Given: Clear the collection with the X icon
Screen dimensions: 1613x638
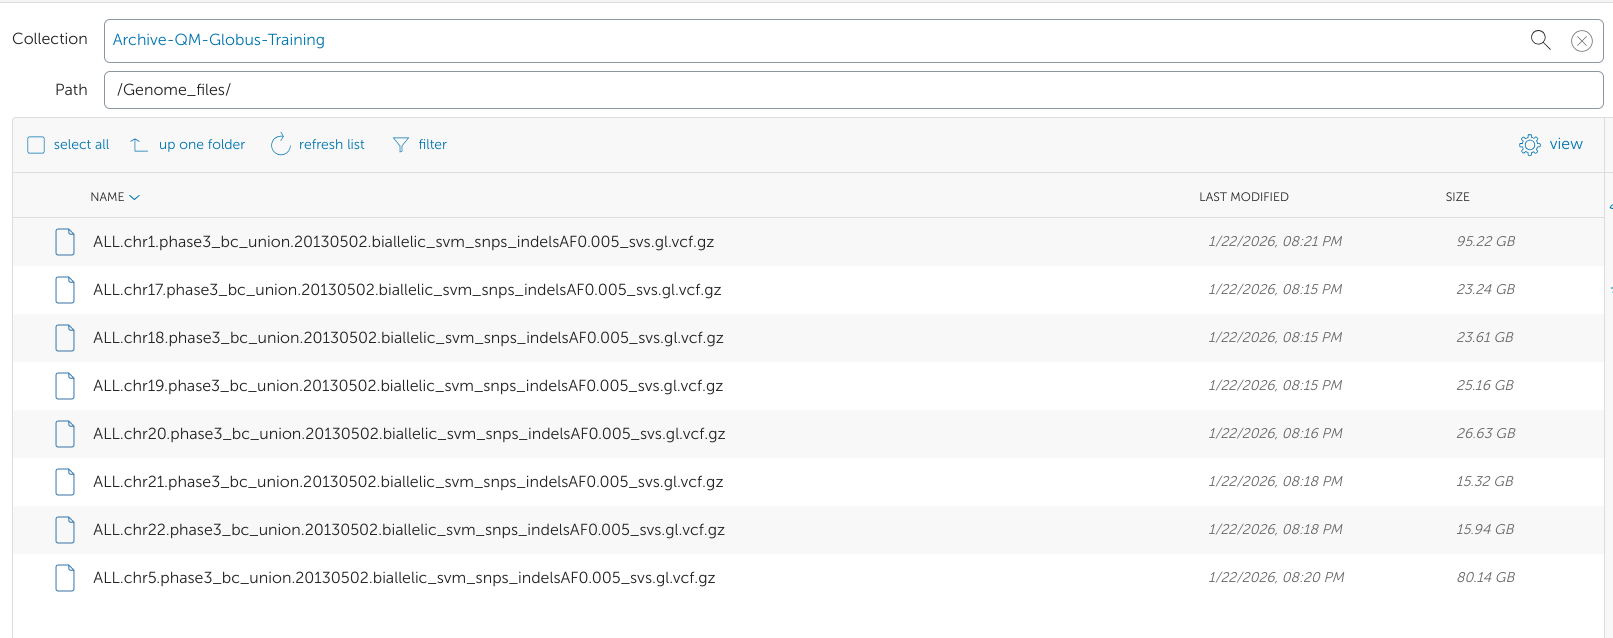Looking at the screenshot, I should click(1581, 41).
